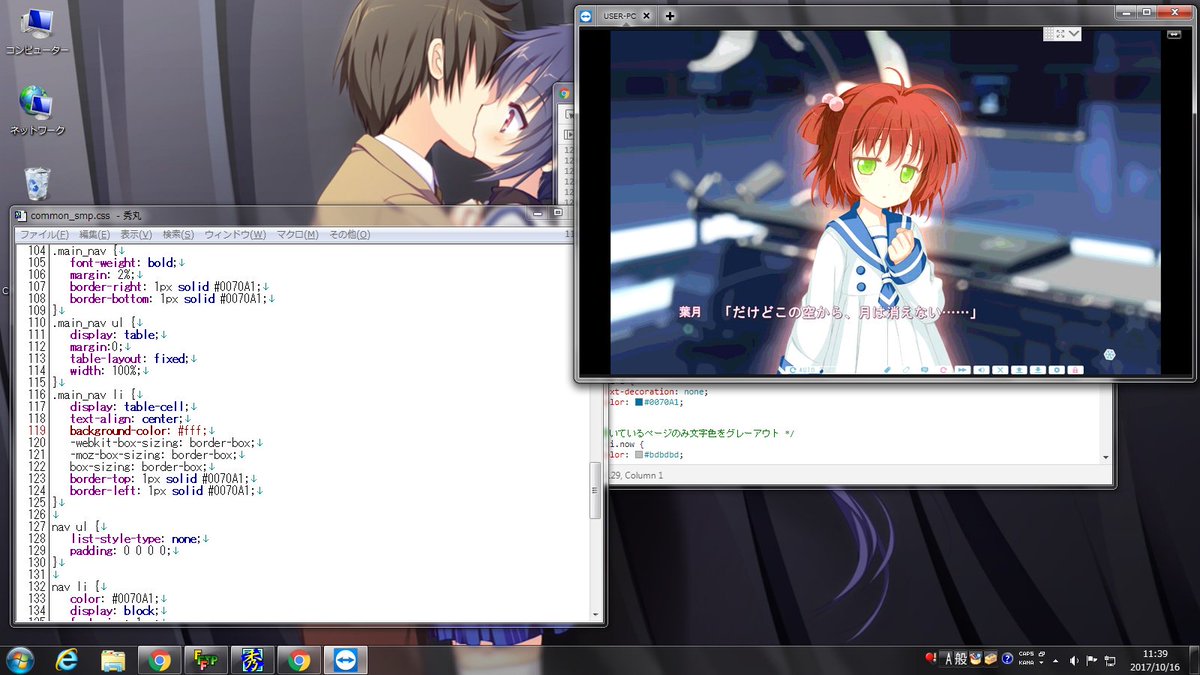Click the game's save upload-arrow button
The image size is (1200, 675).
[1019, 370]
